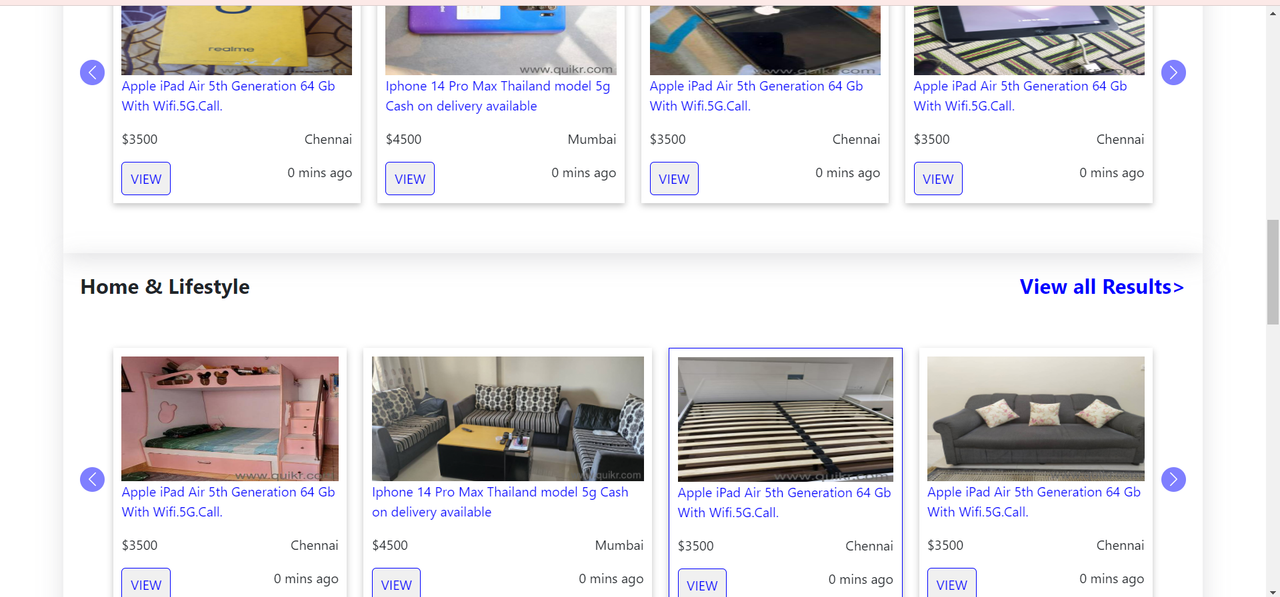Image resolution: width=1280 pixels, height=597 pixels.
Task: Open the purple phone listing photo
Action: (x=501, y=40)
